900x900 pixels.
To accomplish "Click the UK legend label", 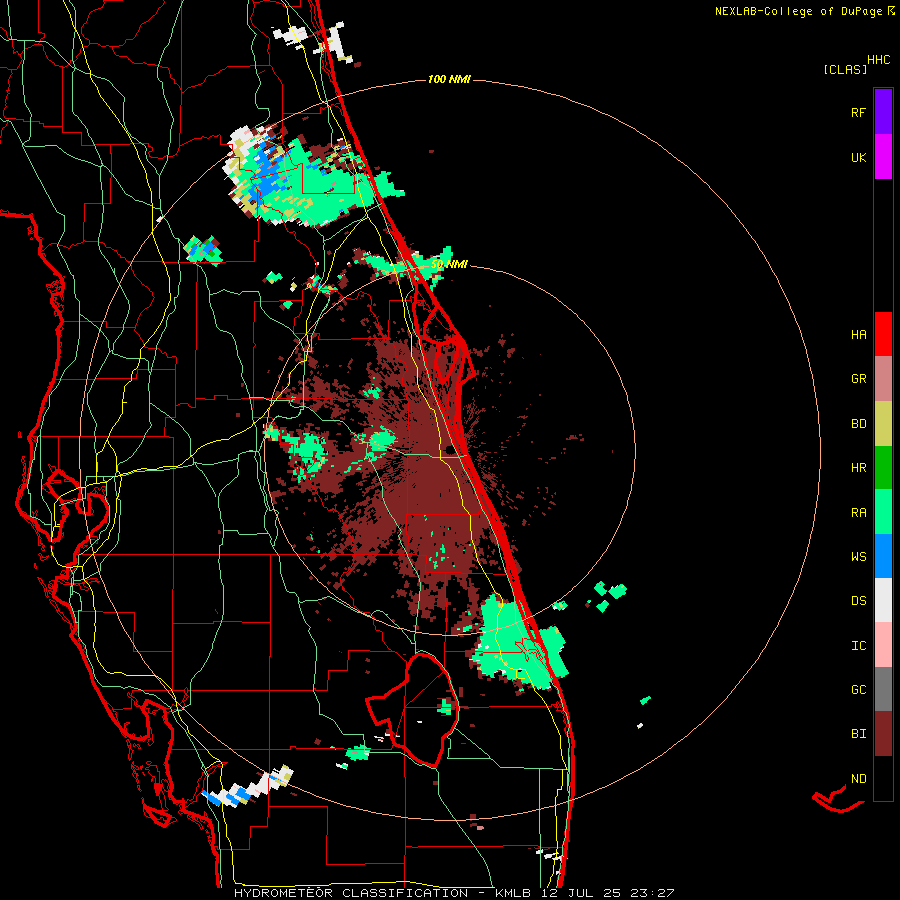I will pyautogui.click(x=858, y=157).
